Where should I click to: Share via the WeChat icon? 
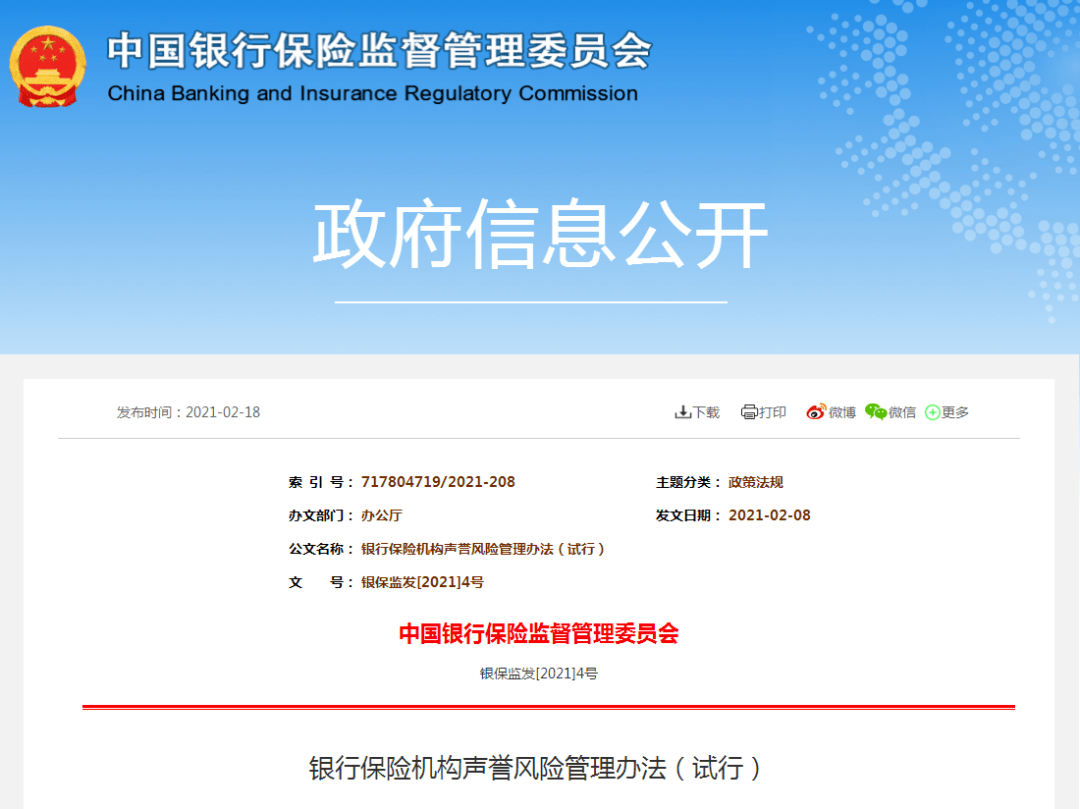pyautogui.click(x=875, y=412)
